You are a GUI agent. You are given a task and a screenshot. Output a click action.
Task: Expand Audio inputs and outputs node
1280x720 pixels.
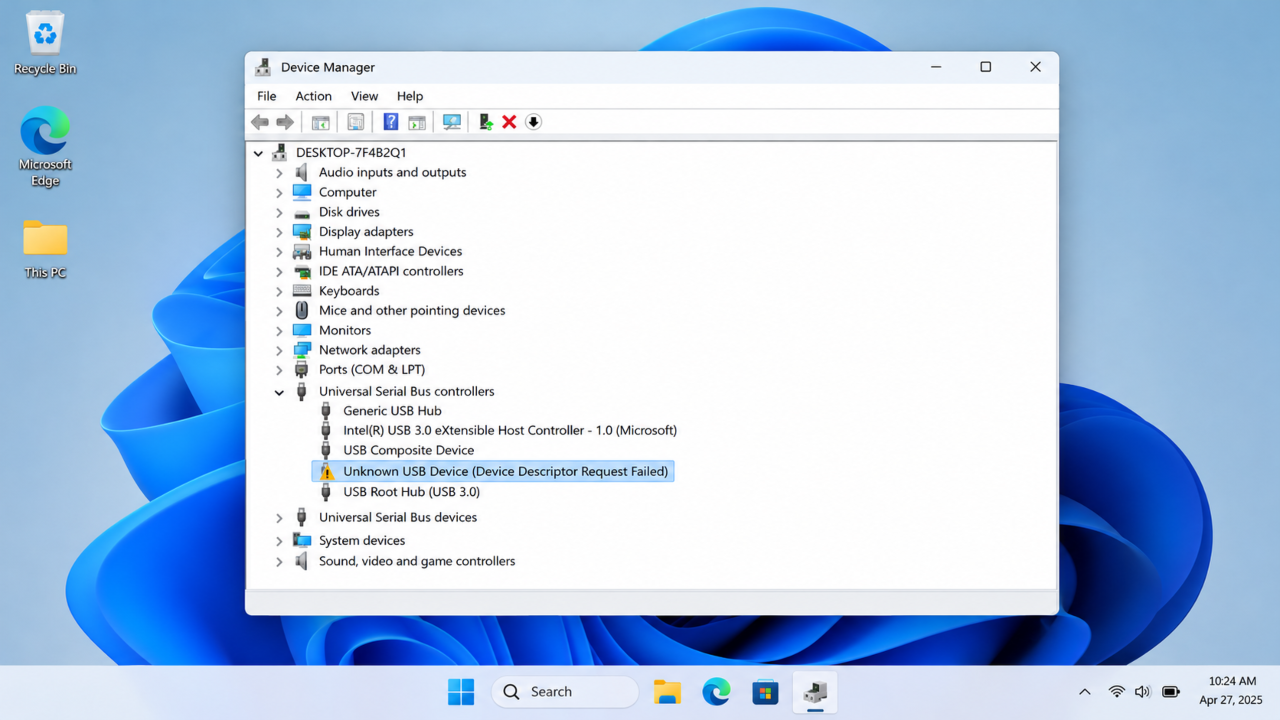[279, 173]
